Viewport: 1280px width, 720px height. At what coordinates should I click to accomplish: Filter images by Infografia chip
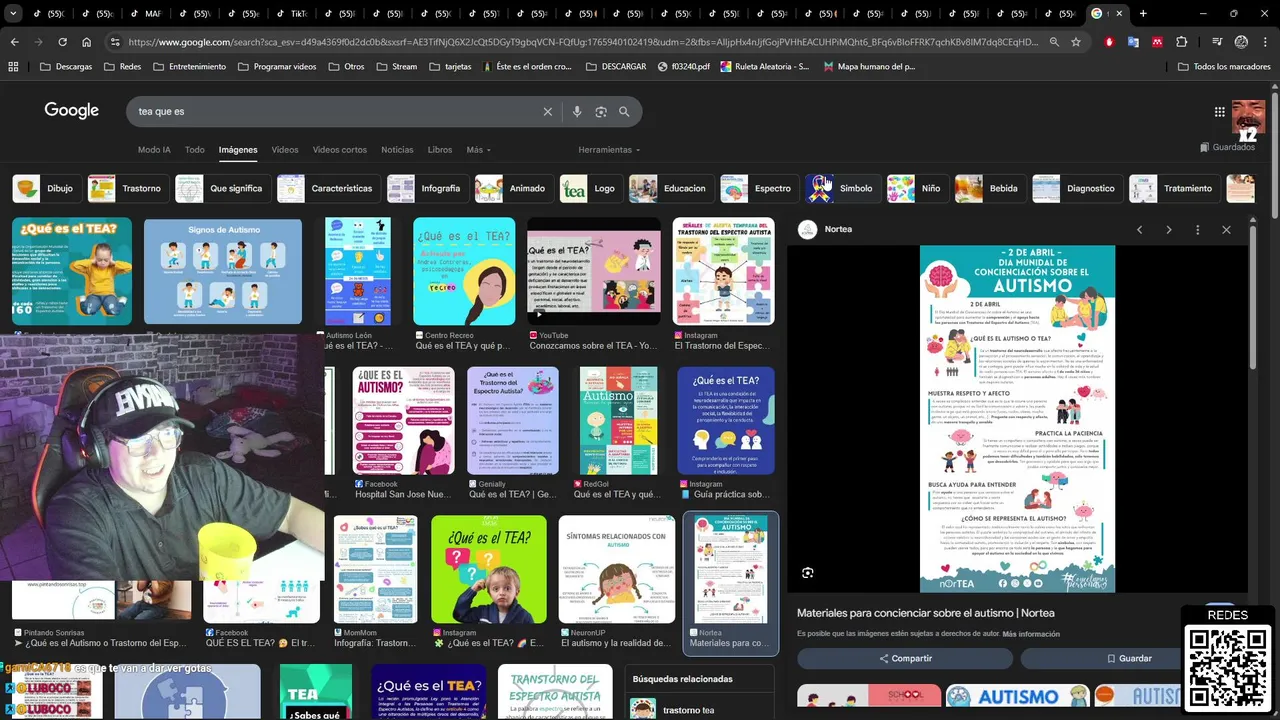[427, 188]
